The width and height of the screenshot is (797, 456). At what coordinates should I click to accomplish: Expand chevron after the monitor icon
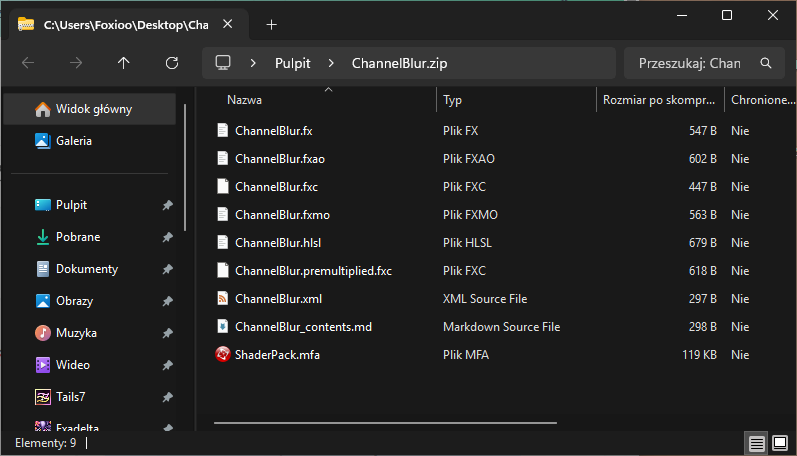tap(254, 63)
